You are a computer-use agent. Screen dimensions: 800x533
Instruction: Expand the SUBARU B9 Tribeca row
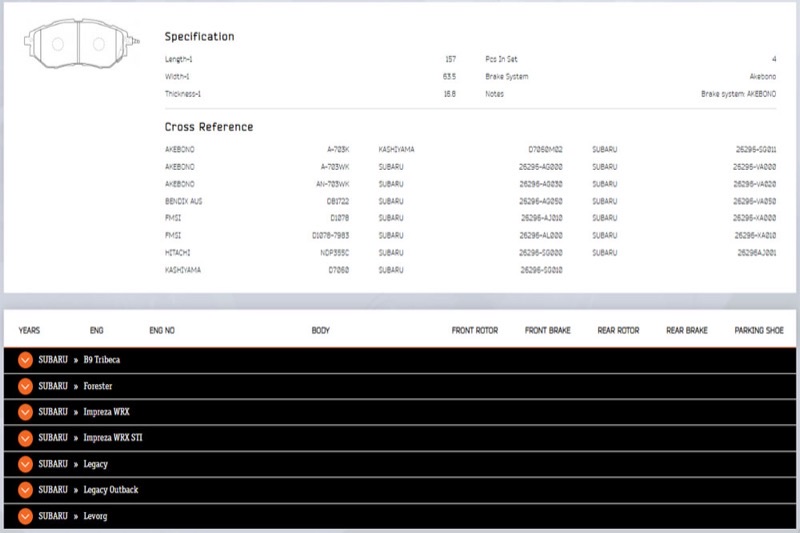click(399, 360)
